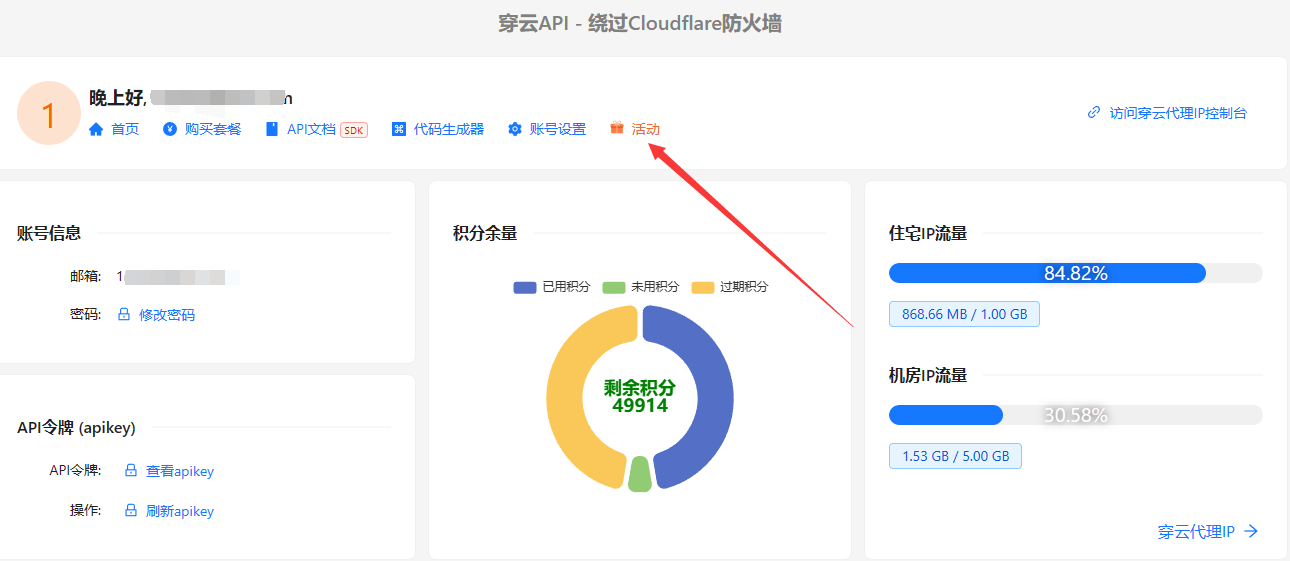The height and width of the screenshot is (561, 1290).
Task: Click 查看apikey to reveal the token
Action: (x=180, y=471)
